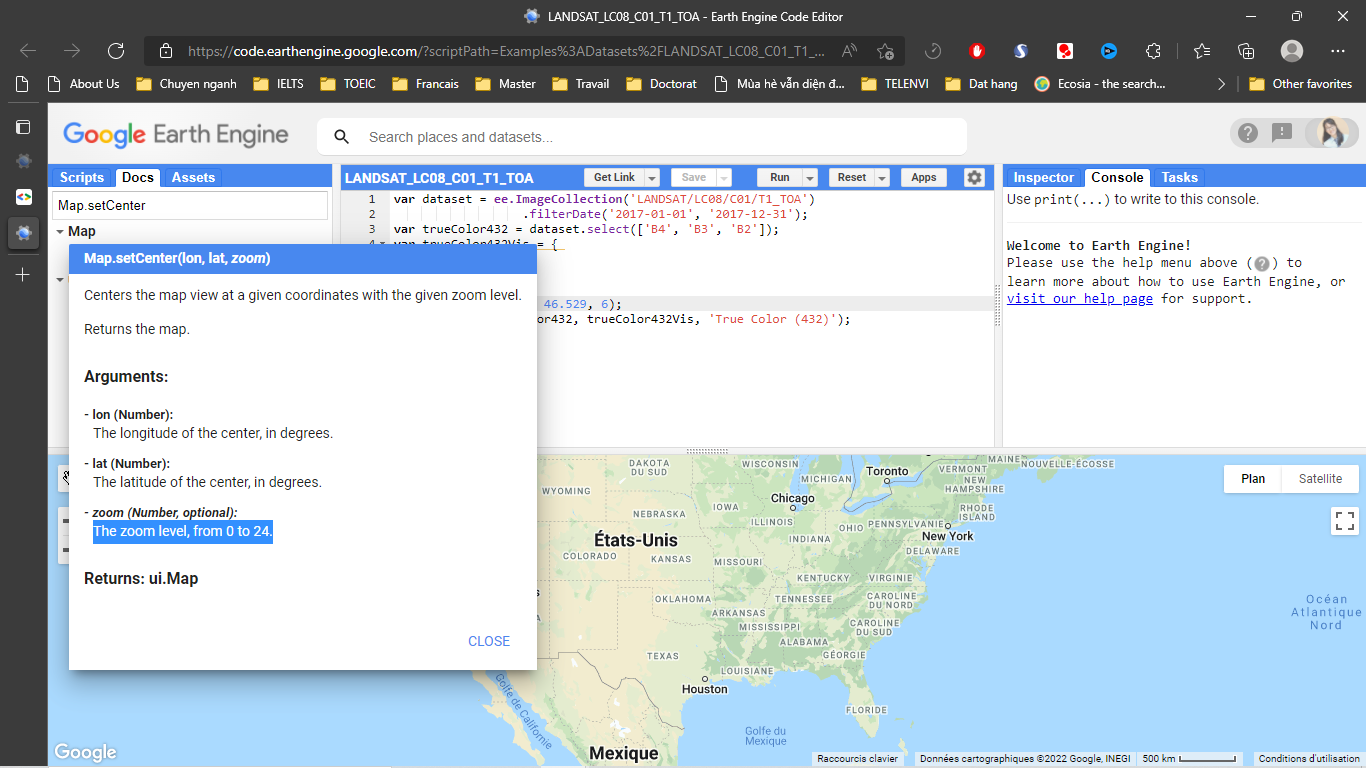This screenshot has height=768, width=1366.
Task: Open the vertical tabs pane icon
Action: [23, 127]
